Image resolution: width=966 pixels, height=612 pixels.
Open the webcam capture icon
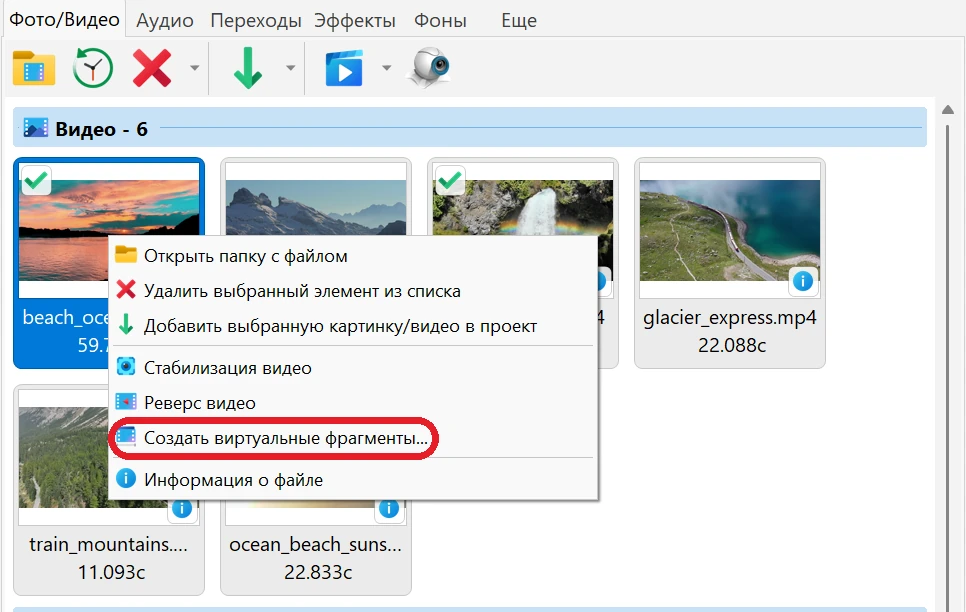[x=430, y=67]
